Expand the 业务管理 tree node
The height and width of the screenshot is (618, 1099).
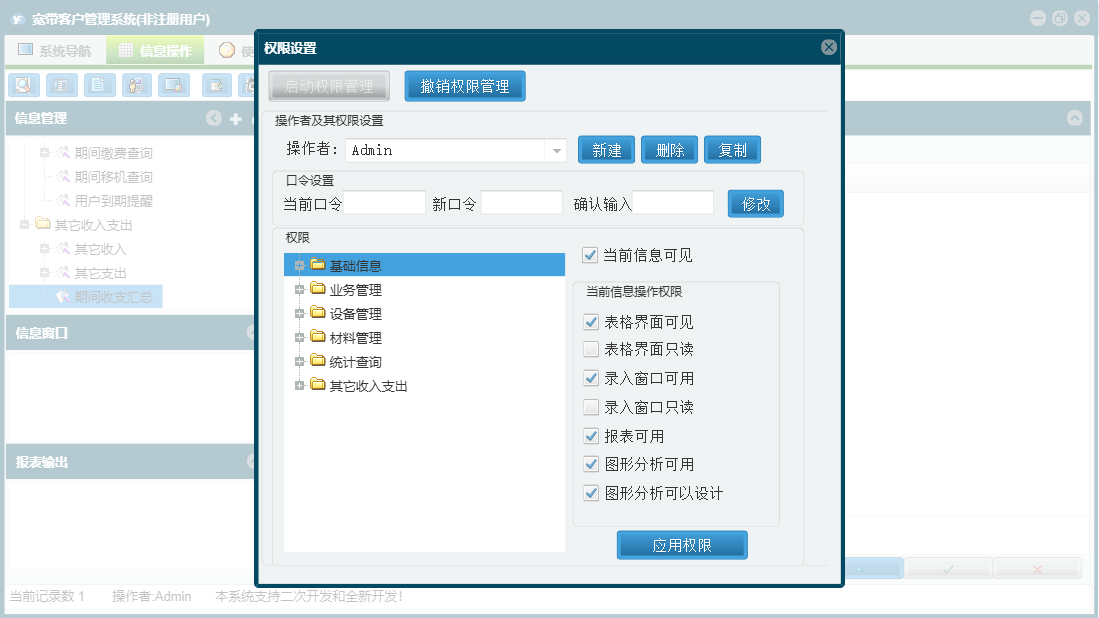(x=299, y=289)
